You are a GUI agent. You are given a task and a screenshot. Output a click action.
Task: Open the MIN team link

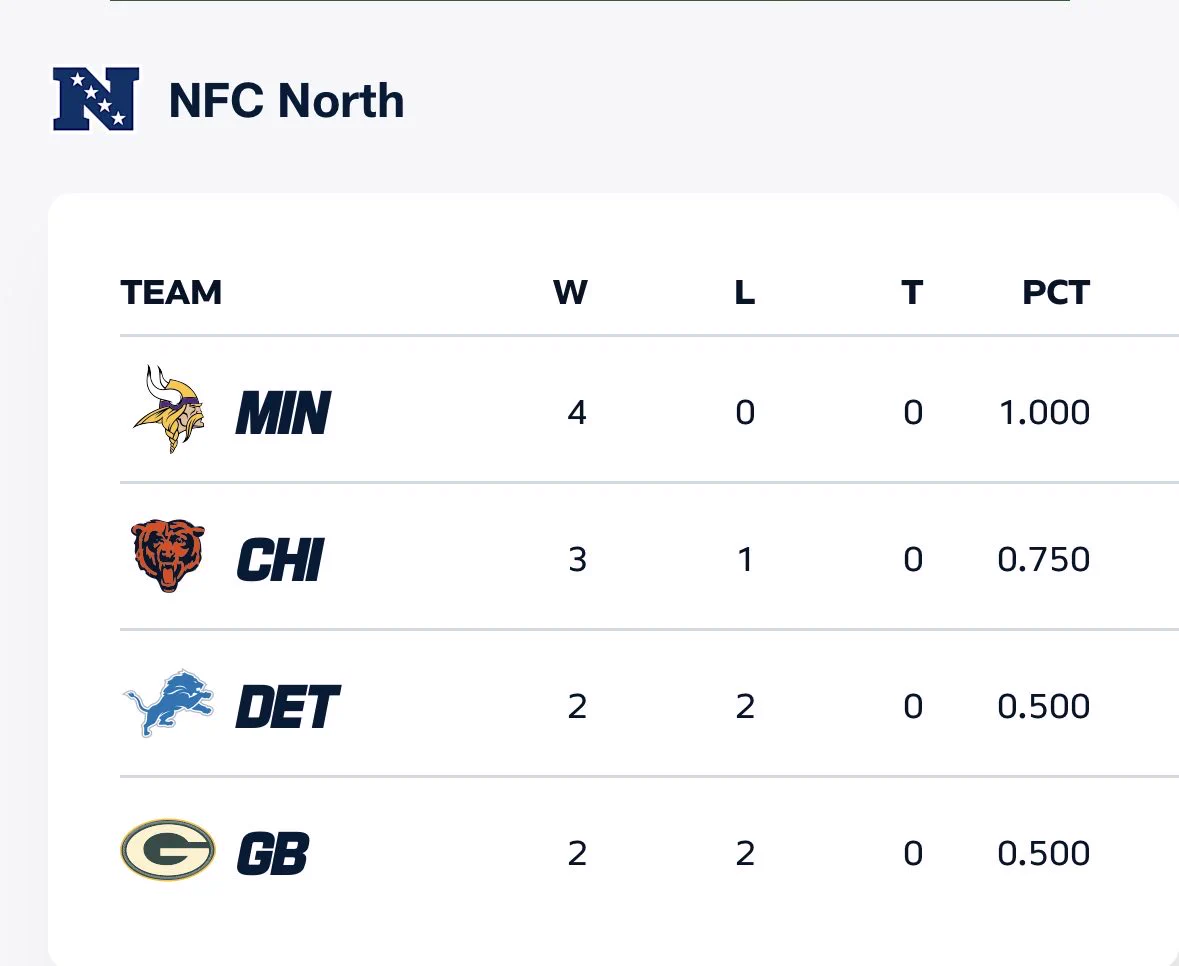coord(283,413)
